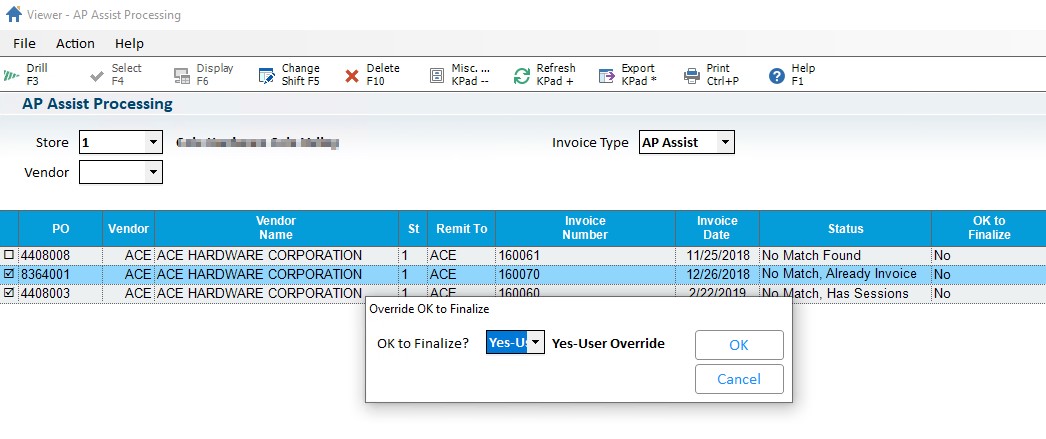Click the Print toolbar icon

(x=692, y=75)
